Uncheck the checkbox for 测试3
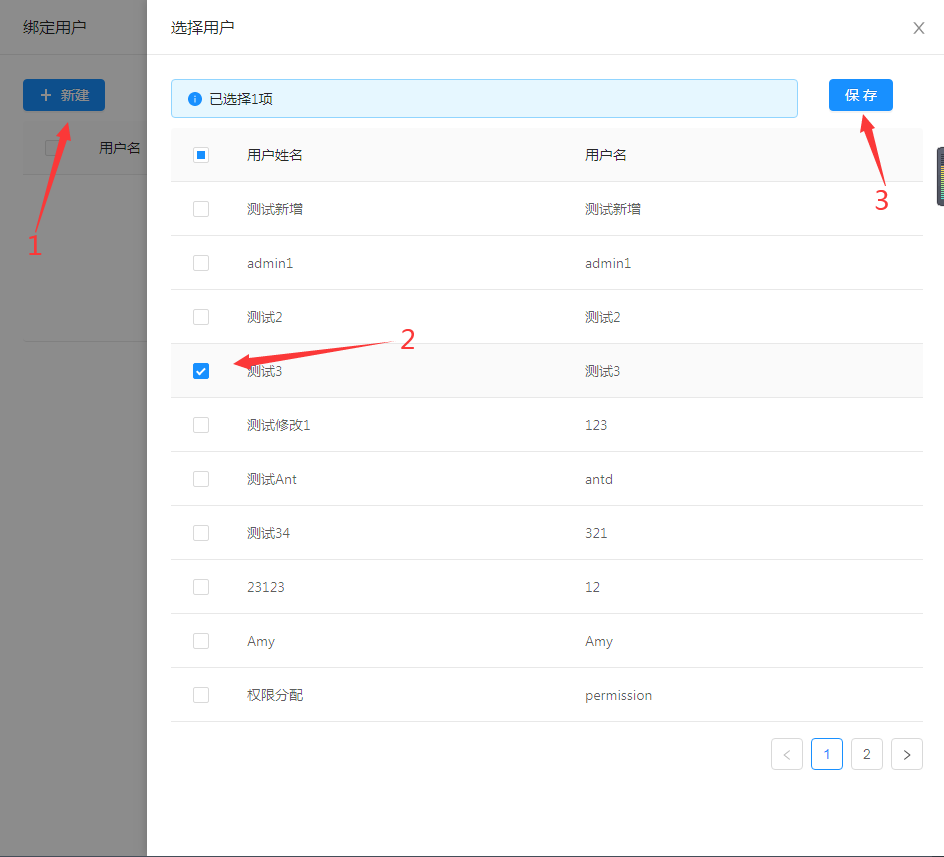The height and width of the screenshot is (857, 944). 201,371
